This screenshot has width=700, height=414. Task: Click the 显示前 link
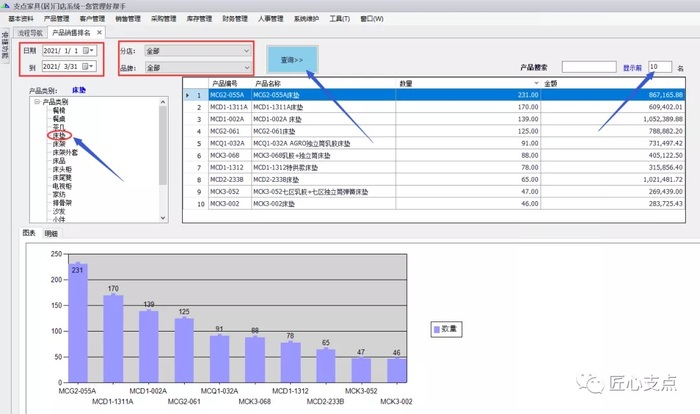[x=632, y=67]
